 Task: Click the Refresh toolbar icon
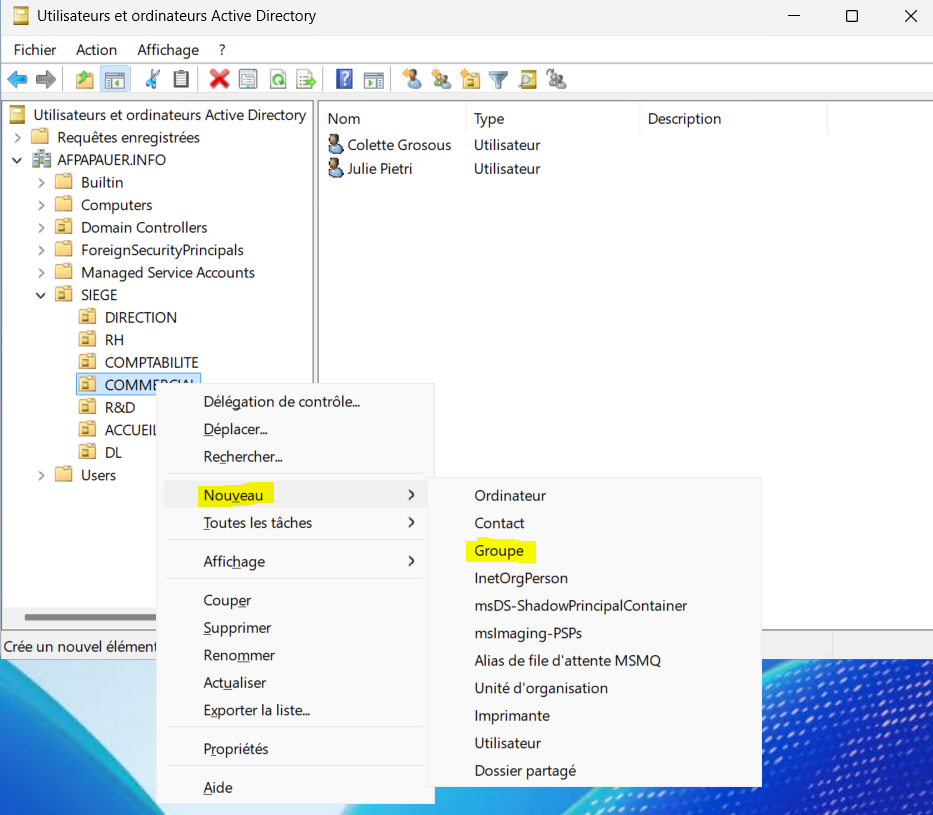[277, 80]
